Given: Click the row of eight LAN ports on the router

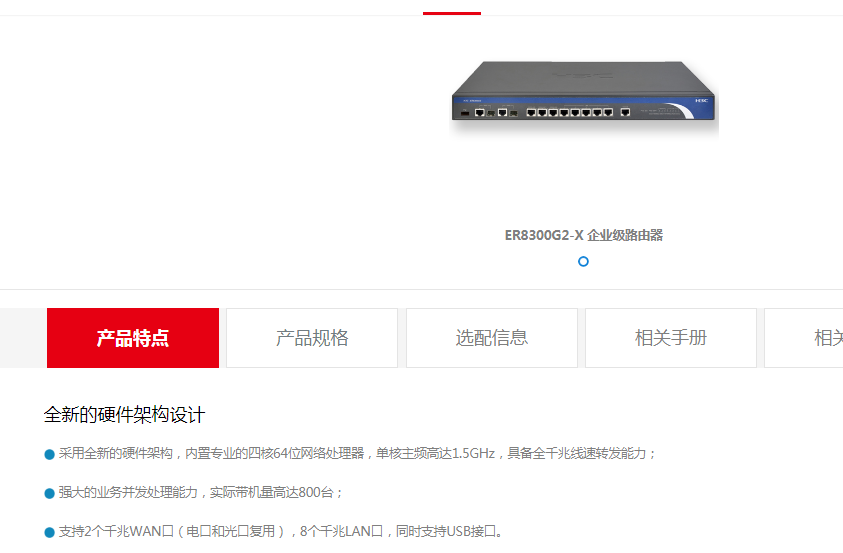Looking at the screenshot, I should (569, 112).
